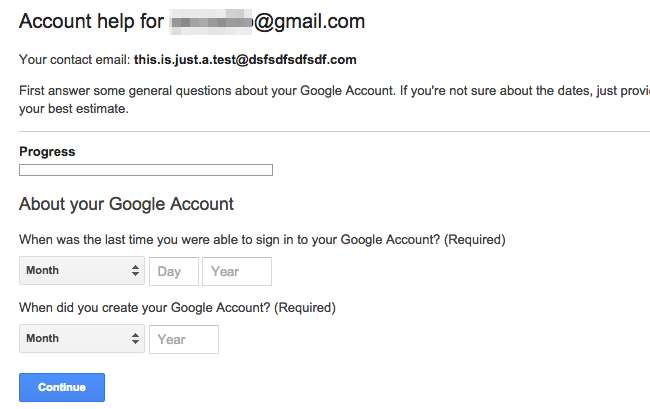Click the 'When did you create' question text

[144, 308]
